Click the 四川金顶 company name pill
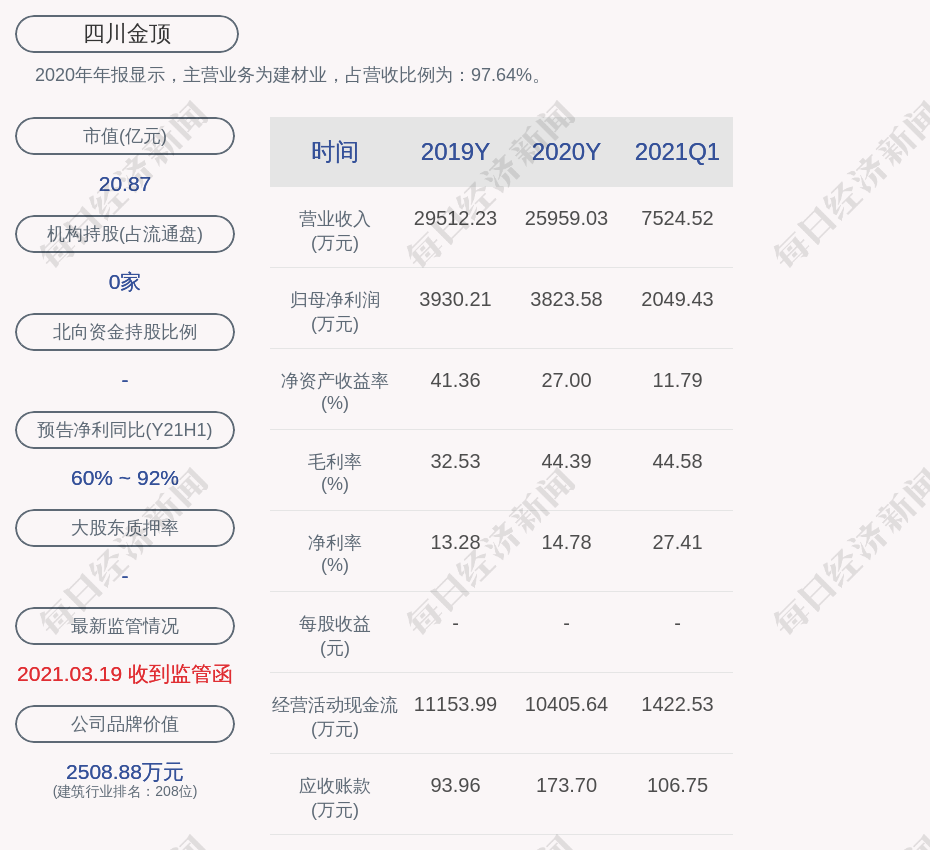The width and height of the screenshot is (930, 850). [x=127, y=34]
